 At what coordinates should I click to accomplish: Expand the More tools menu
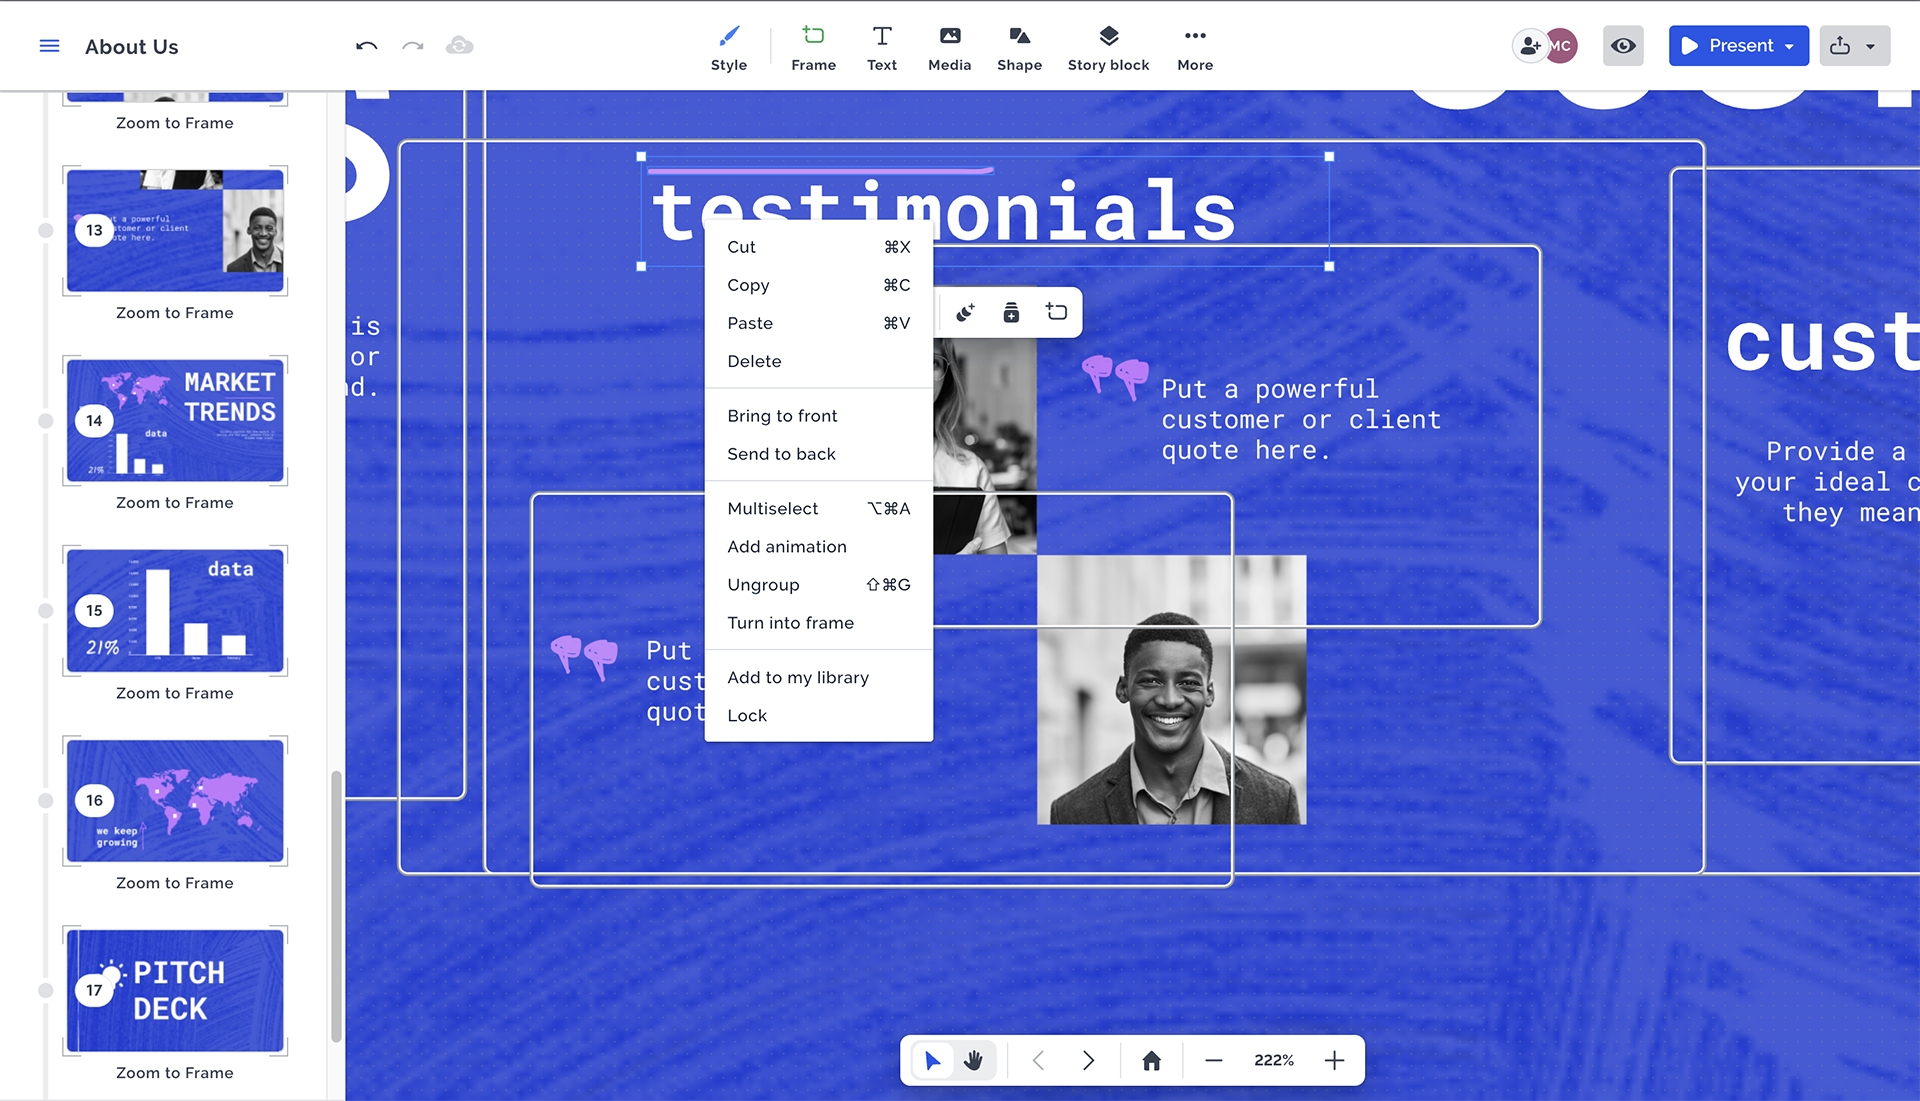click(1194, 47)
